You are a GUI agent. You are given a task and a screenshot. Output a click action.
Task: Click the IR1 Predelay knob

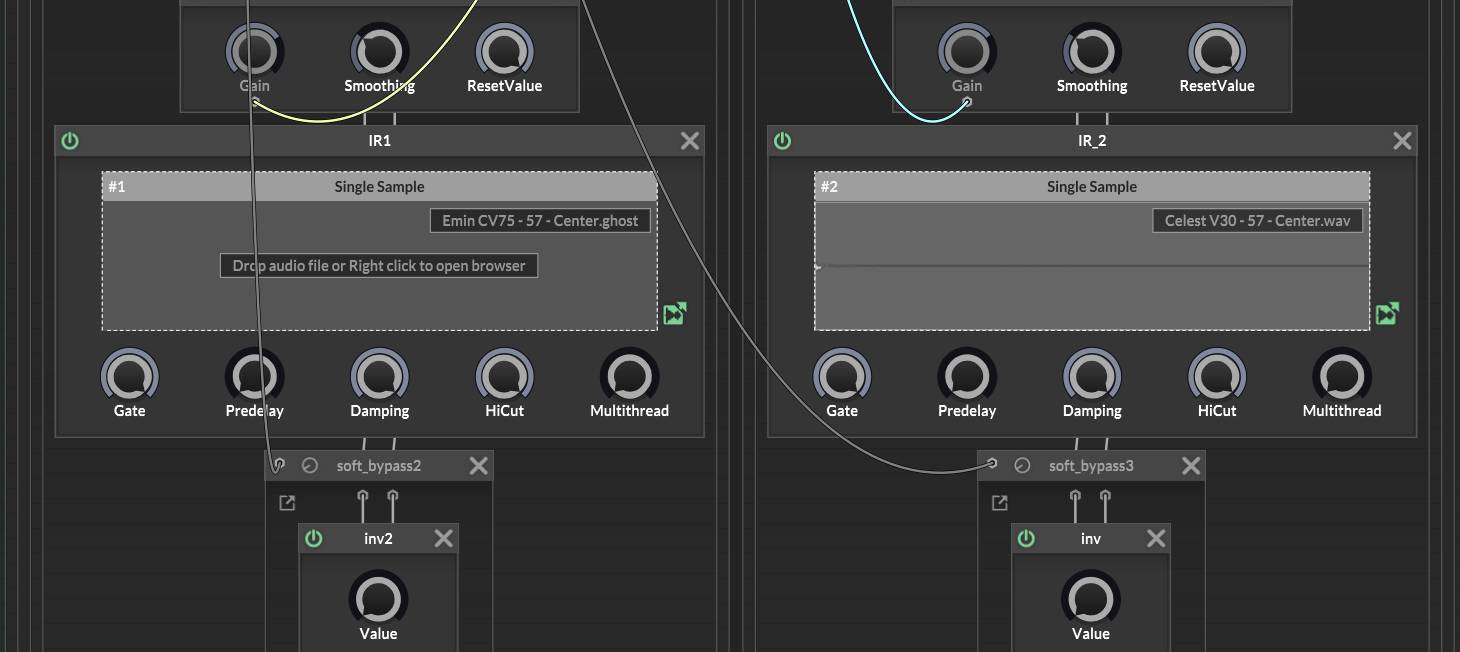[x=254, y=377]
